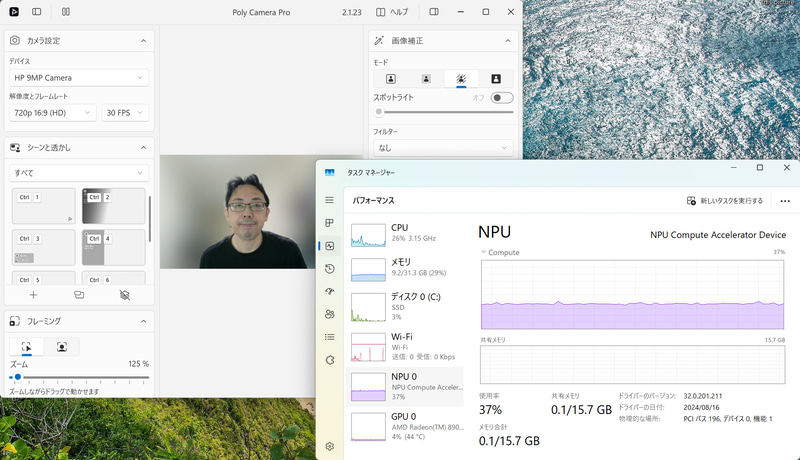
Task: Select the Ctrl 1 scene thumbnail
Action: [x=44, y=206]
